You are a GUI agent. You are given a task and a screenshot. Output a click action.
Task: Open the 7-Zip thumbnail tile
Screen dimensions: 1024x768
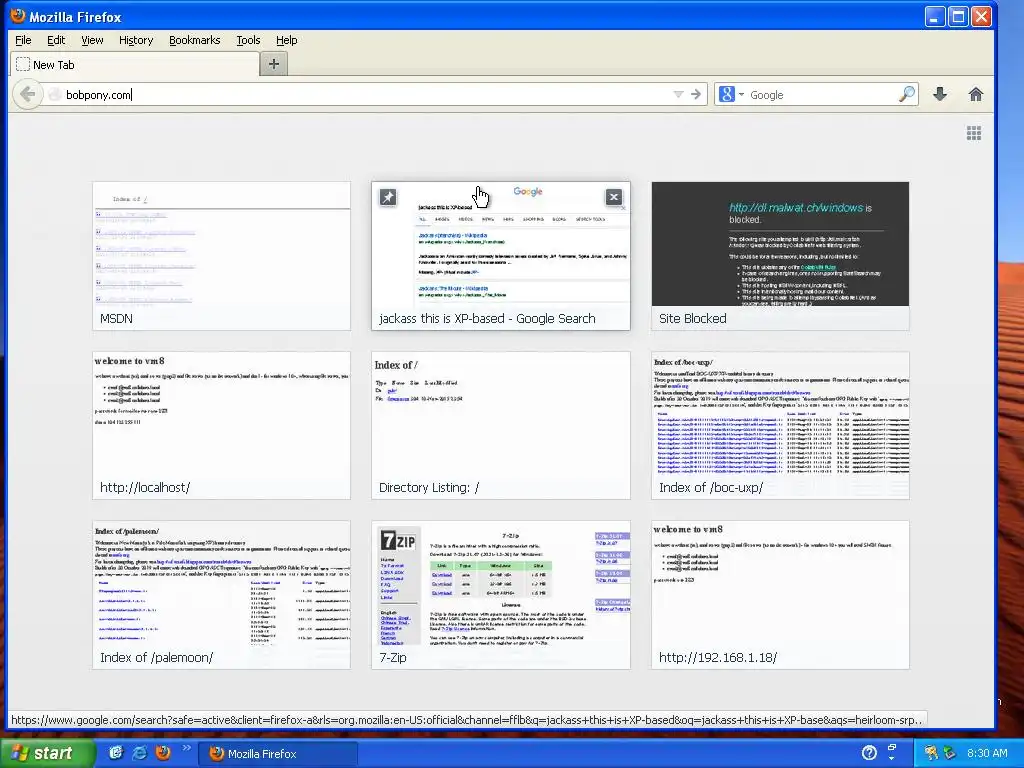(501, 595)
